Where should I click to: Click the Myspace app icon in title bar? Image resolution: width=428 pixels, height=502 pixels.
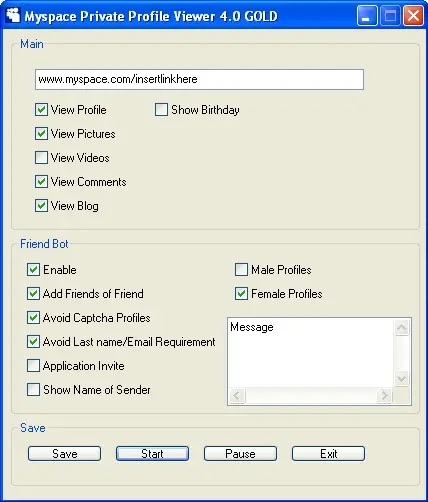tap(13, 15)
